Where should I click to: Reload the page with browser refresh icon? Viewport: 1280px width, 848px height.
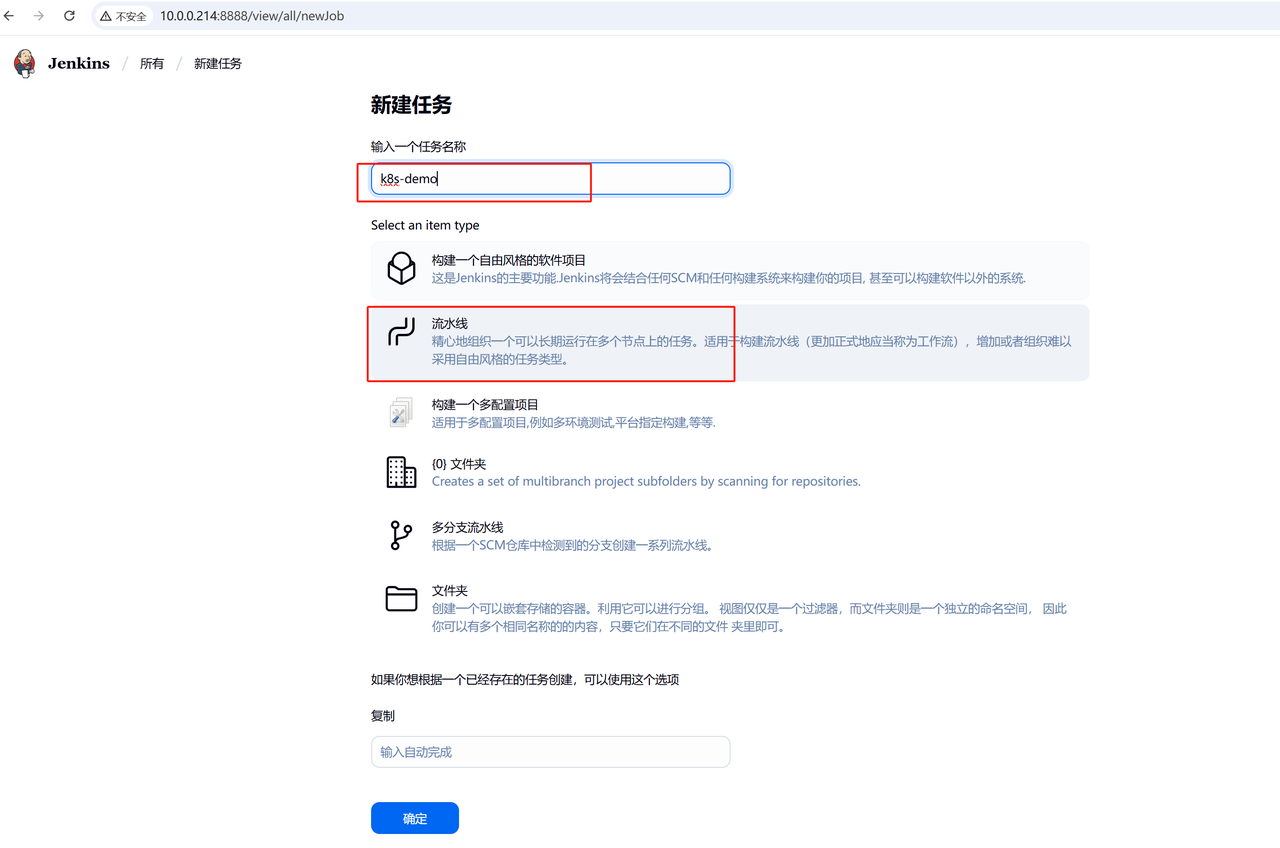click(69, 16)
